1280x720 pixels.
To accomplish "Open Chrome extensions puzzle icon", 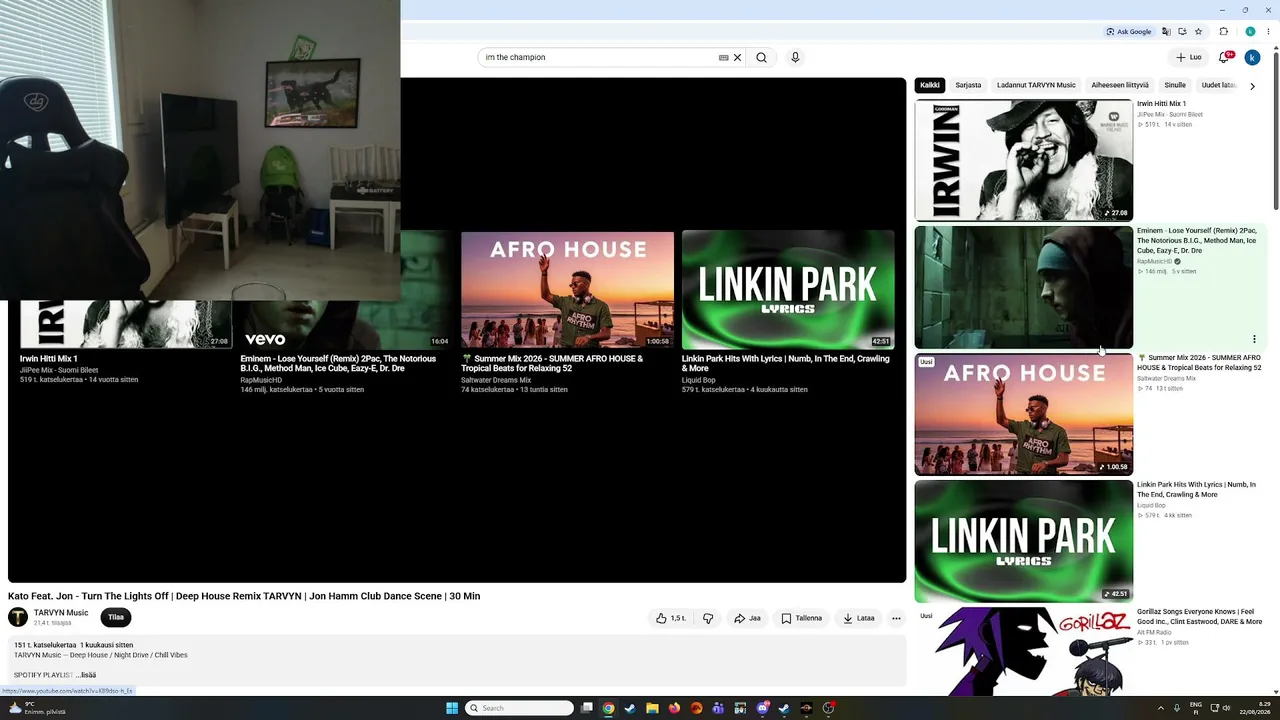I will pyautogui.click(x=1223, y=31).
